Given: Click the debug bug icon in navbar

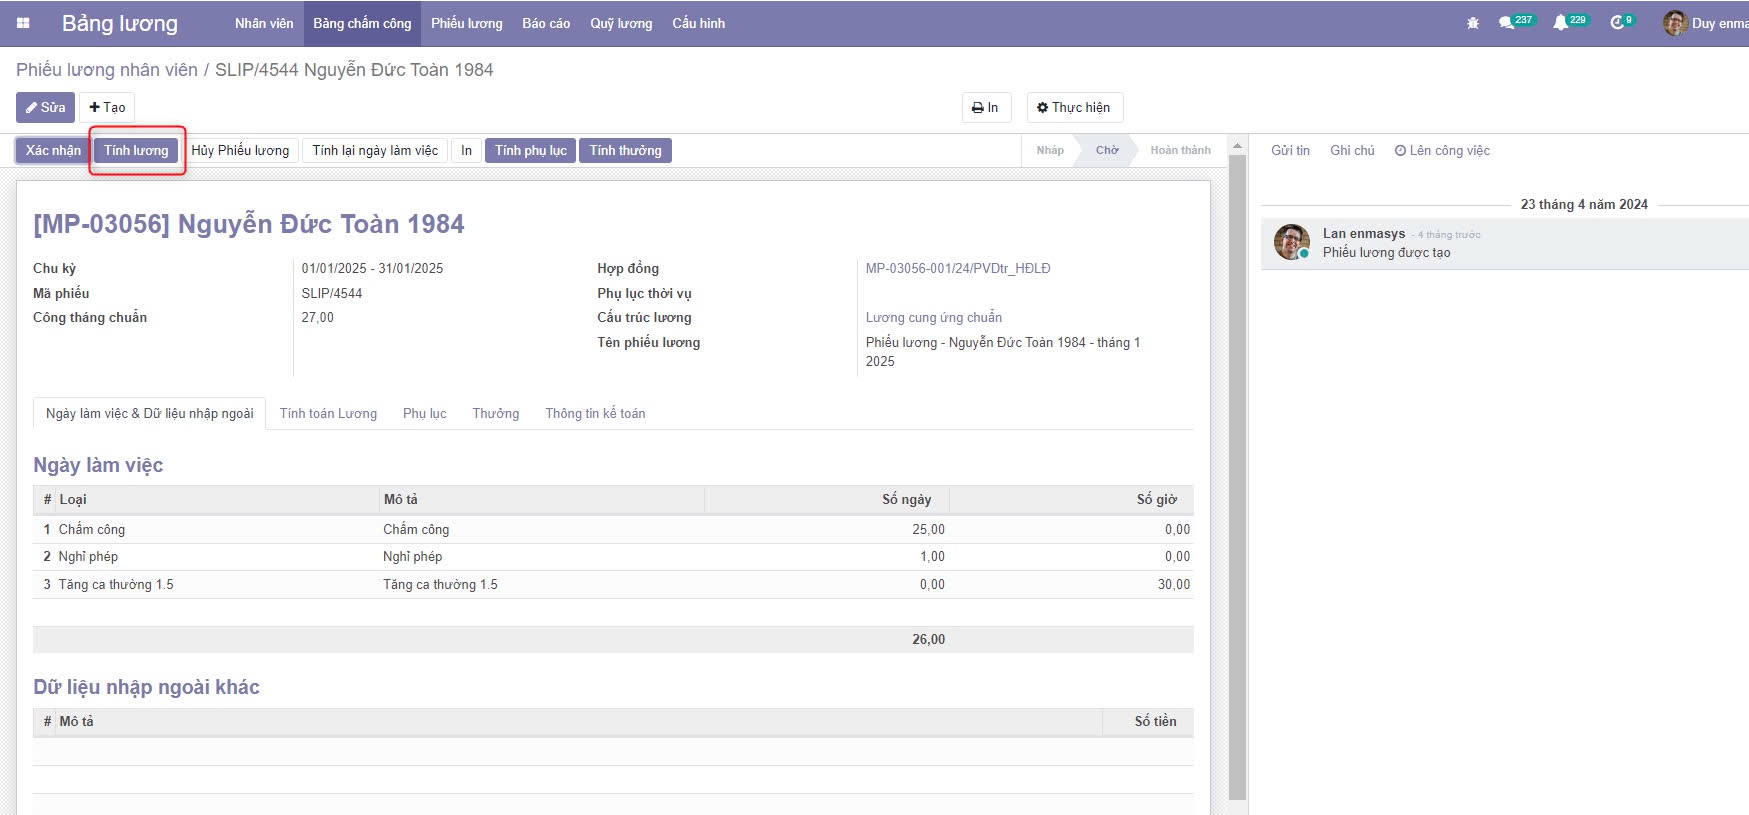Looking at the screenshot, I should click(1472, 23).
